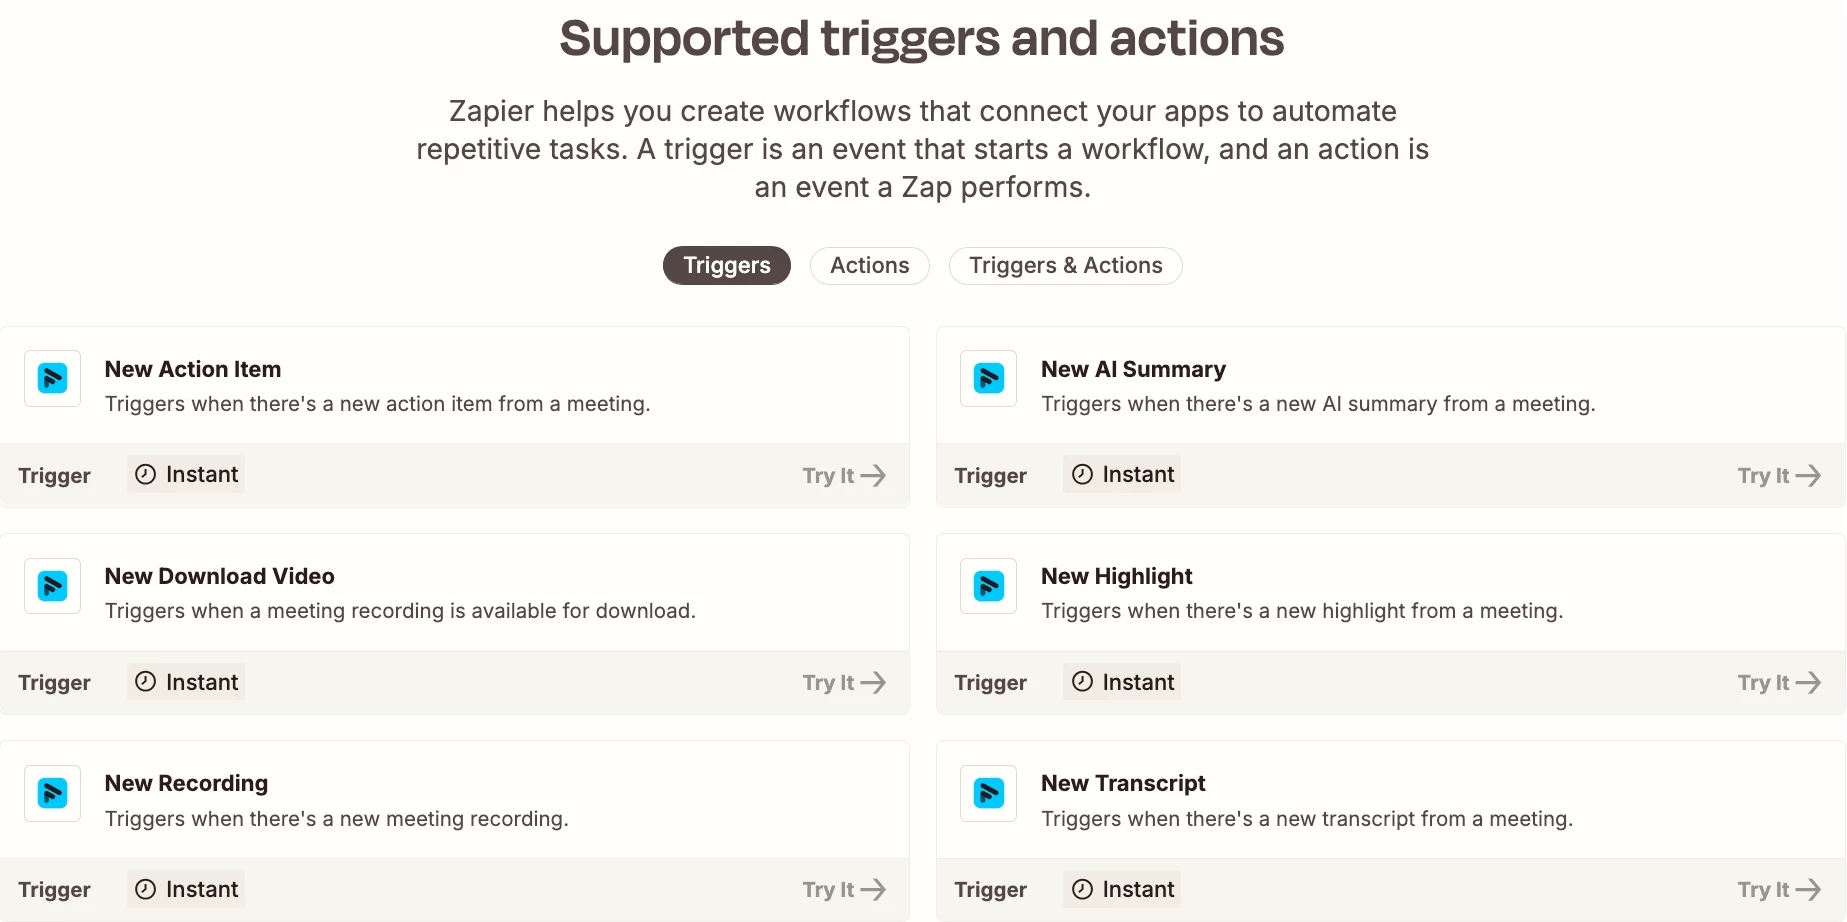Click the app icon beside New Recording
This screenshot has width=1847, height=922.
click(52, 793)
